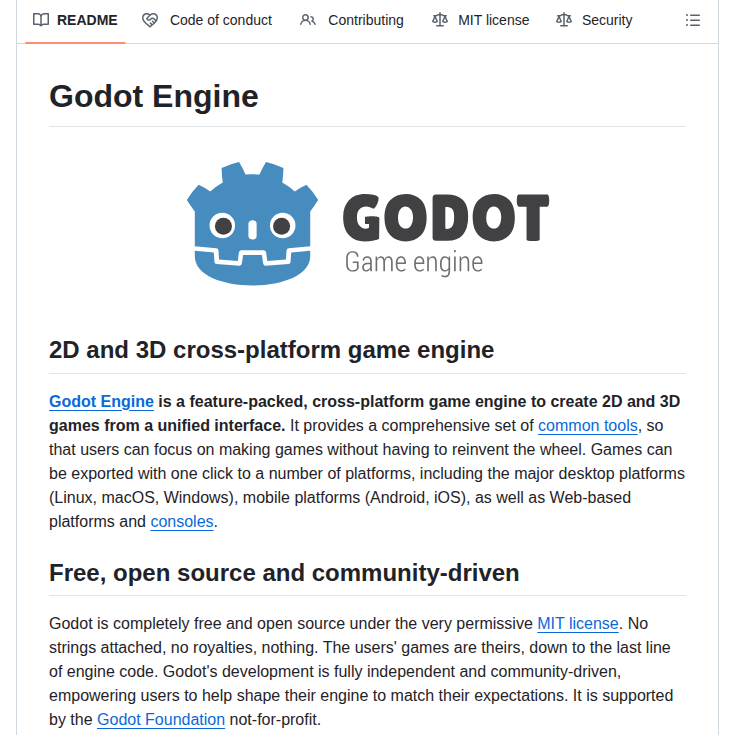This screenshot has height=735, width=735.
Task: Click the Godot Engine main heading
Action: 154,97
